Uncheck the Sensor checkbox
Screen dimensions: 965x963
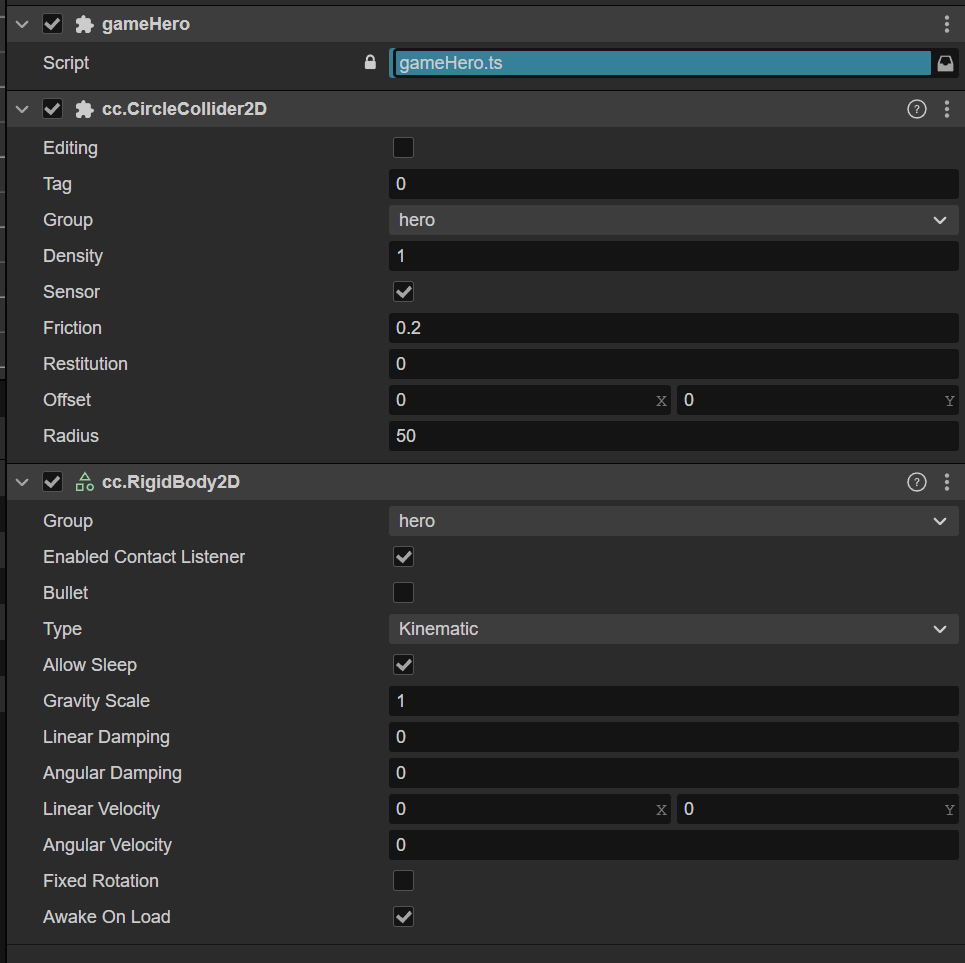pos(403,292)
